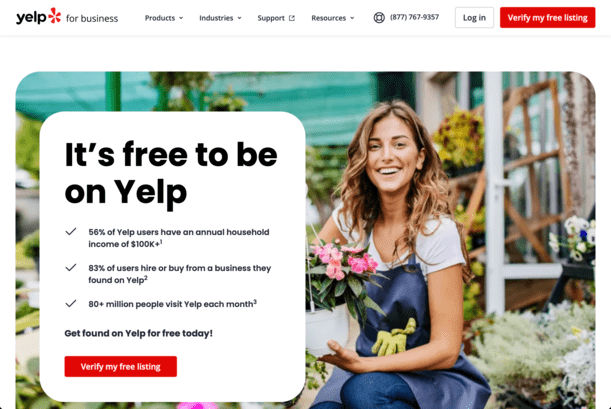
Task: Click the Log in button
Action: (x=474, y=18)
